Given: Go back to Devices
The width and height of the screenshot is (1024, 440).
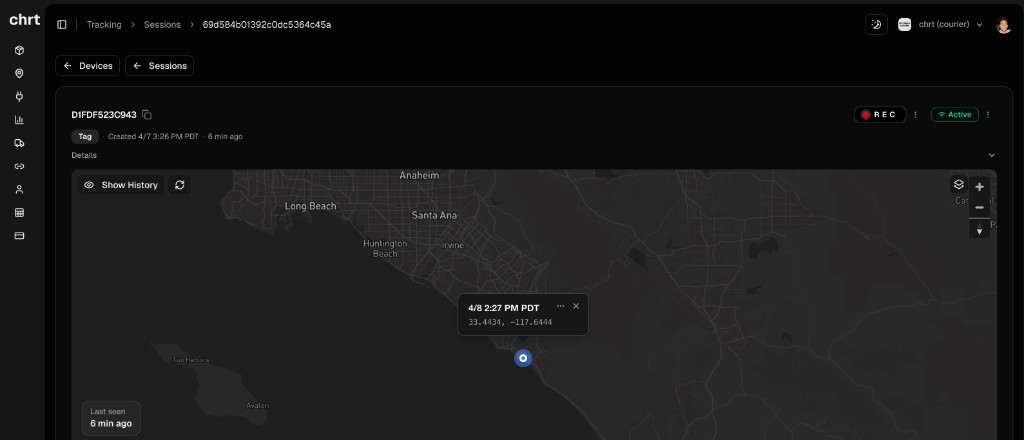Looking at the screenshot, I should (88, 66).
